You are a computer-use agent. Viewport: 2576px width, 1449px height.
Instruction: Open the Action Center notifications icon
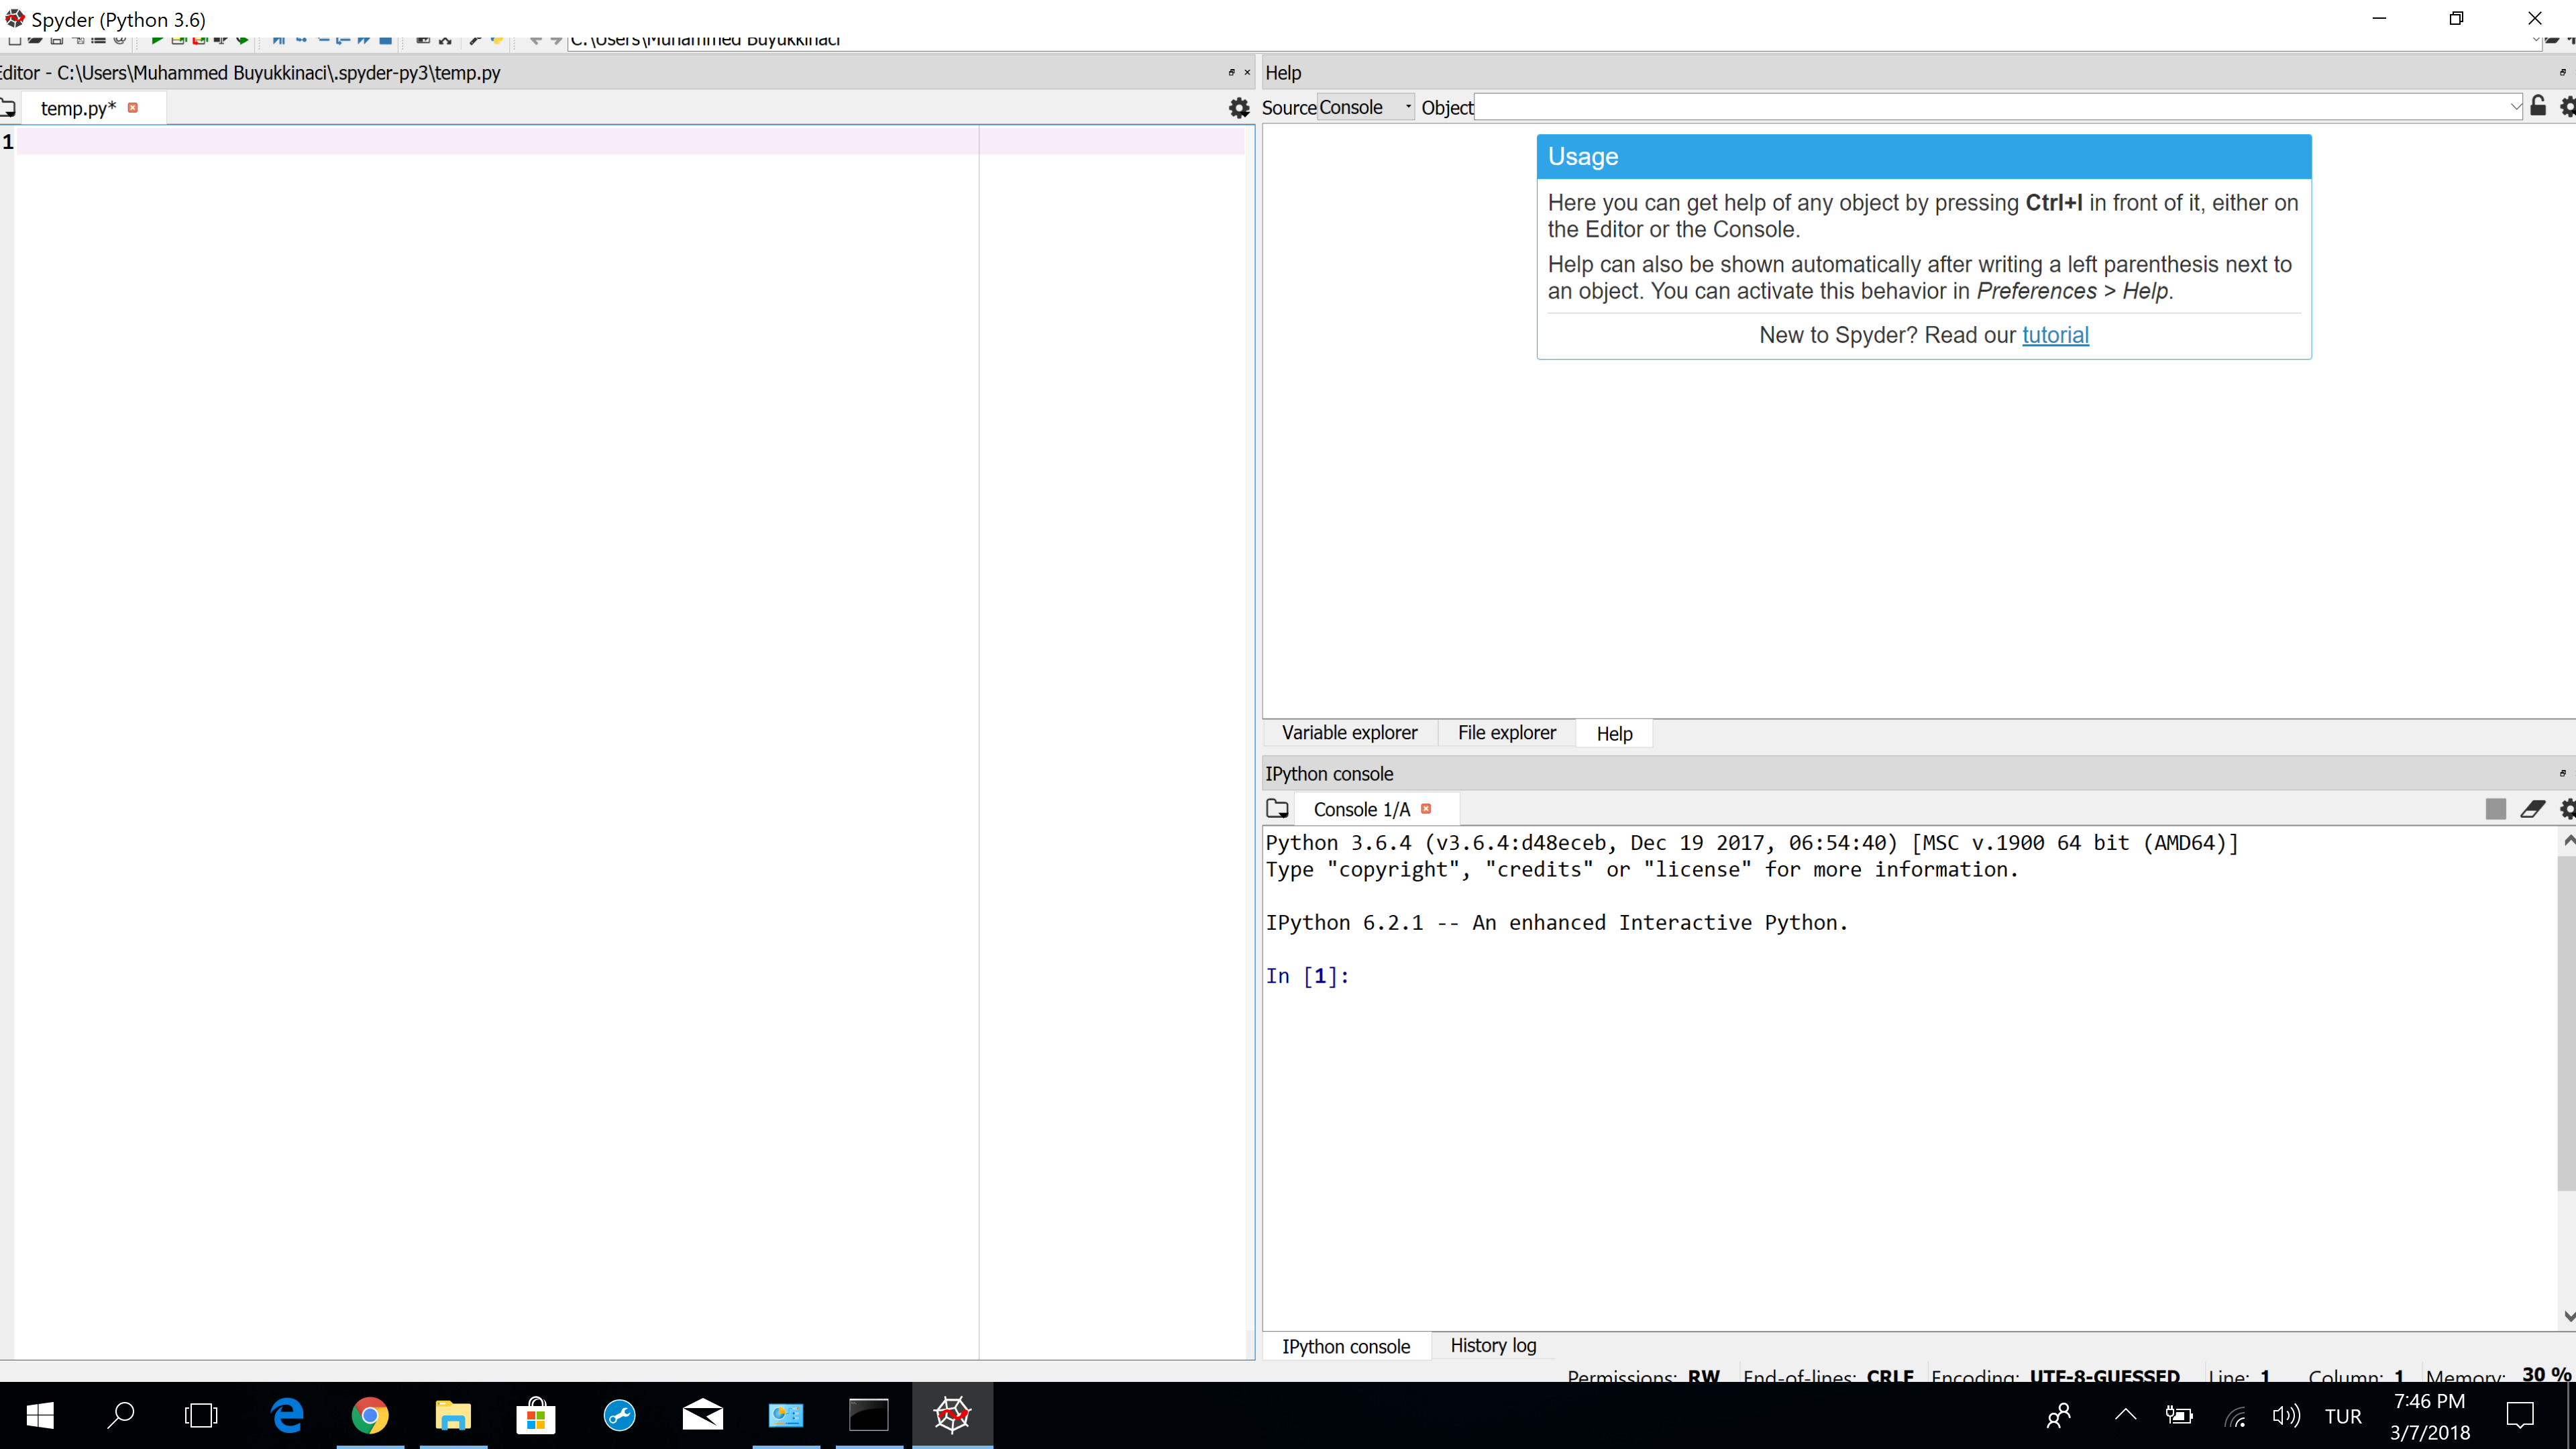[2520, 1416]
